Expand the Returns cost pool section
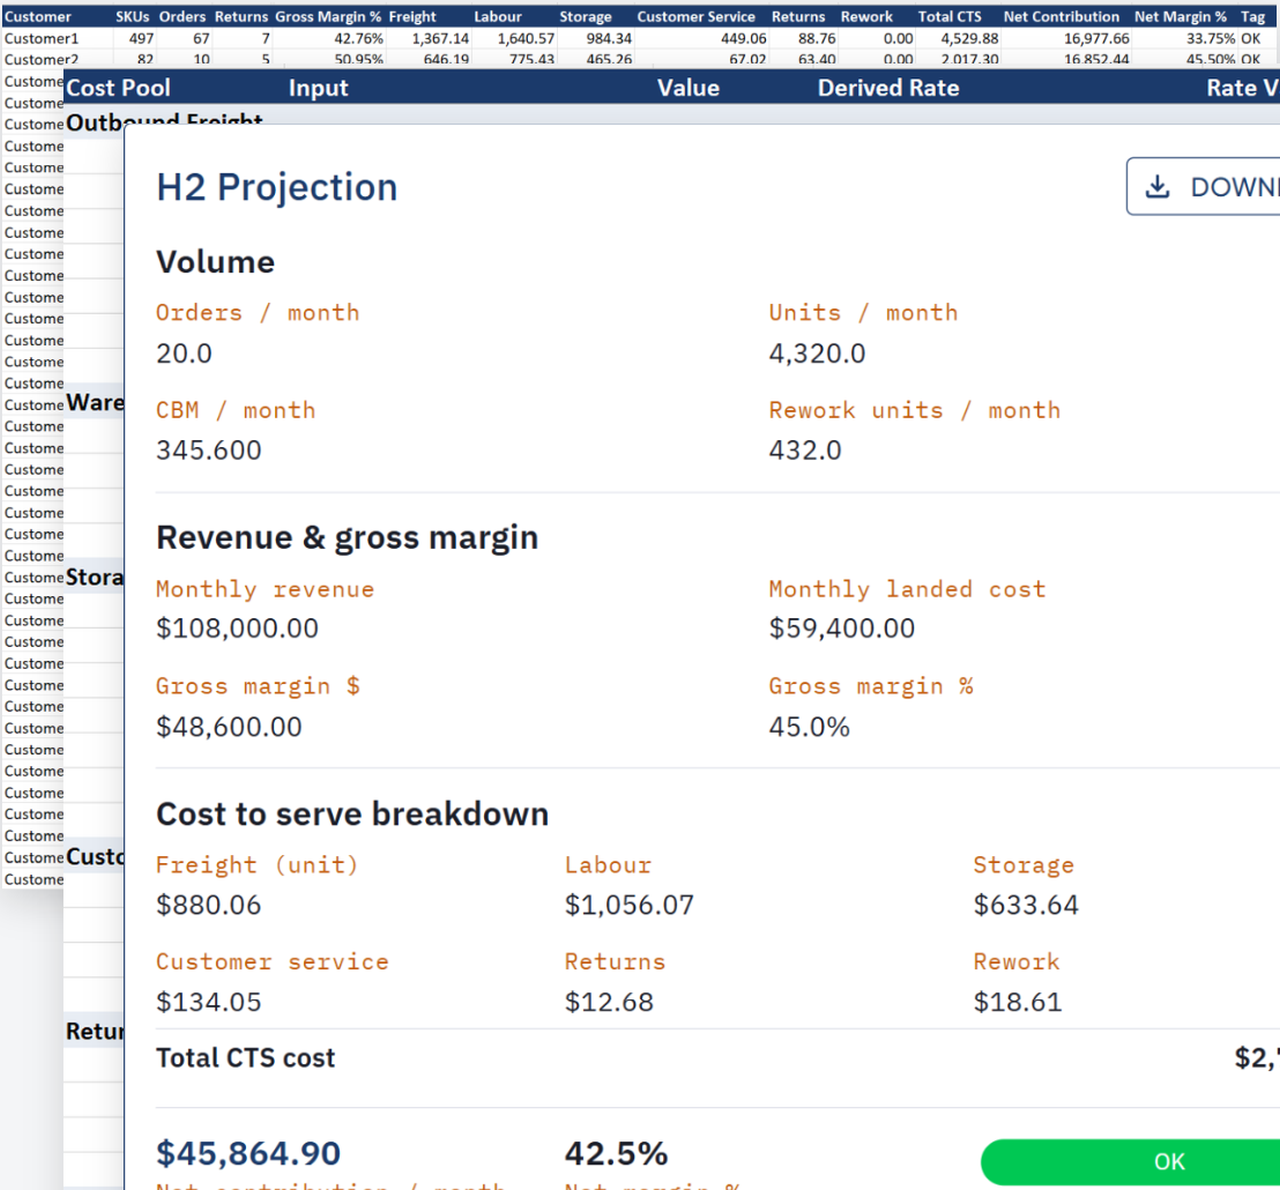The image size is (1280, 1190). (x=95, y=1031)
